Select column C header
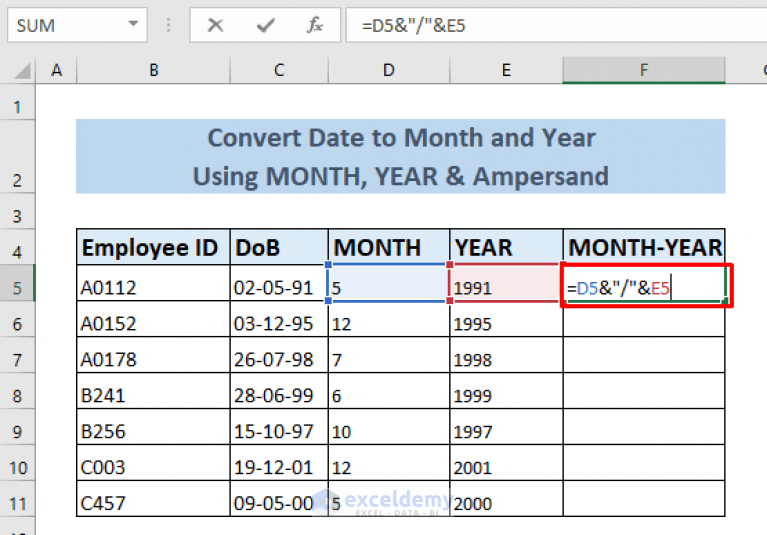The height and width of the screenshot is (535, 767). click(279, 70)
